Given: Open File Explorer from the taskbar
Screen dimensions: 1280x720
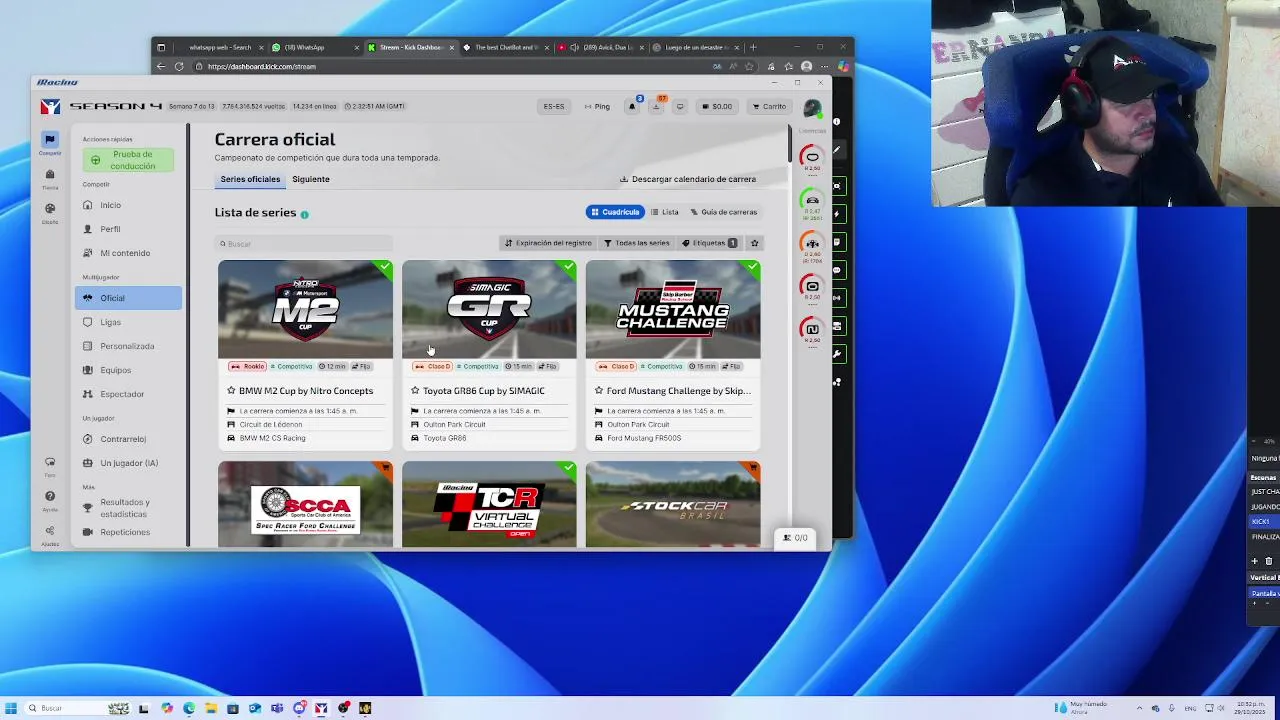Looking at the screenshot, I should coord(210,708).
